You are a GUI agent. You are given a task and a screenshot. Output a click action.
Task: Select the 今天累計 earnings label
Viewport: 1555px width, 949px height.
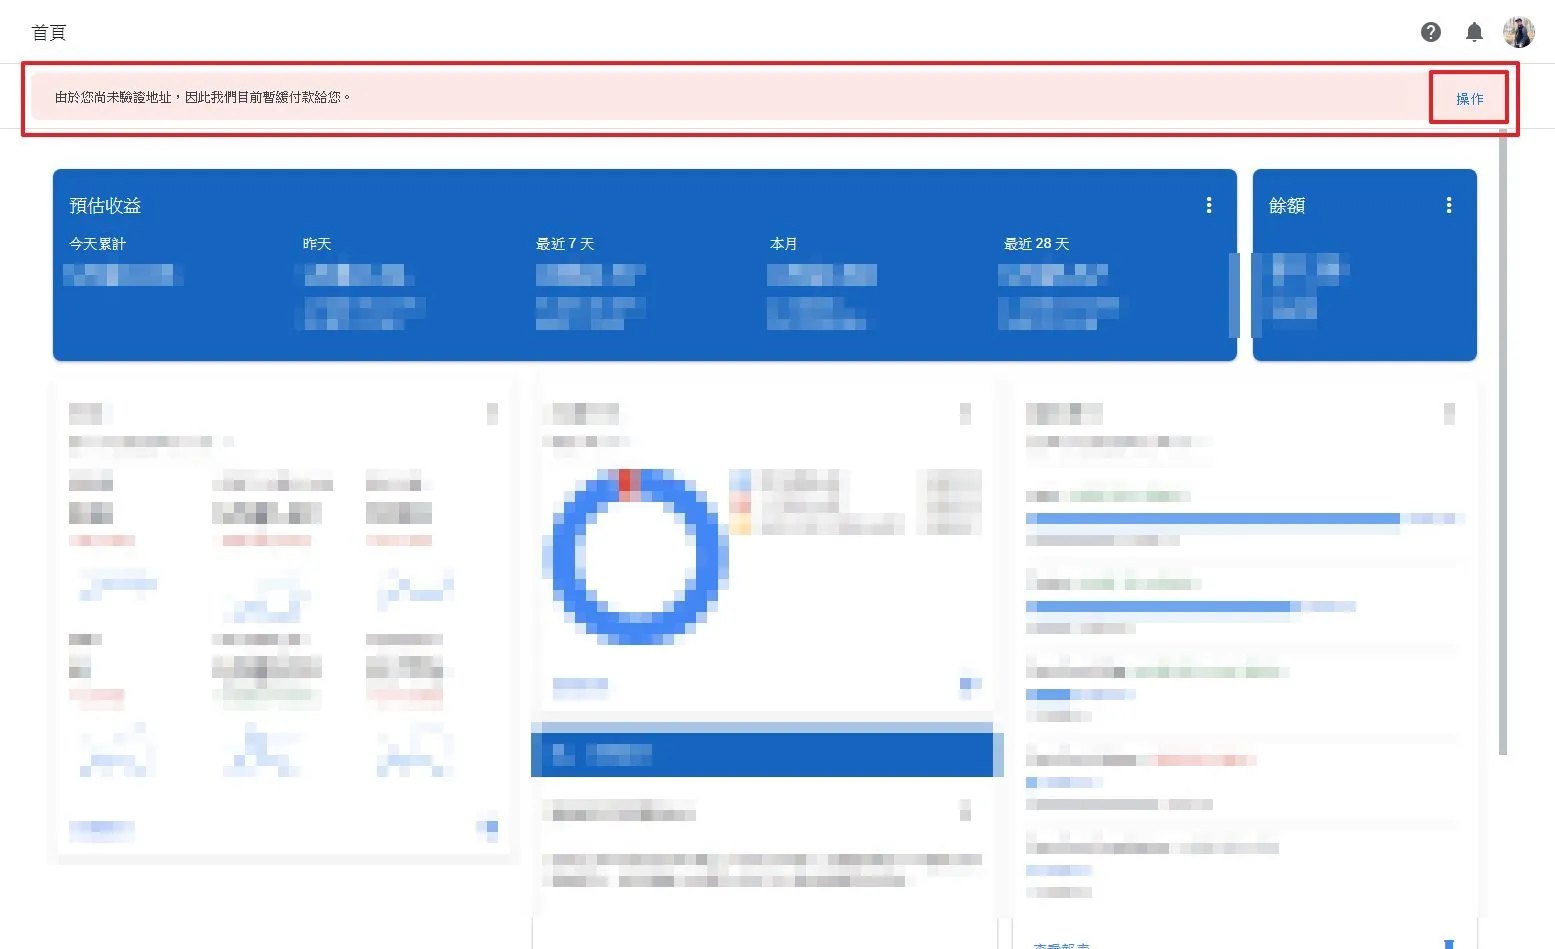click(x=97, y=243)
